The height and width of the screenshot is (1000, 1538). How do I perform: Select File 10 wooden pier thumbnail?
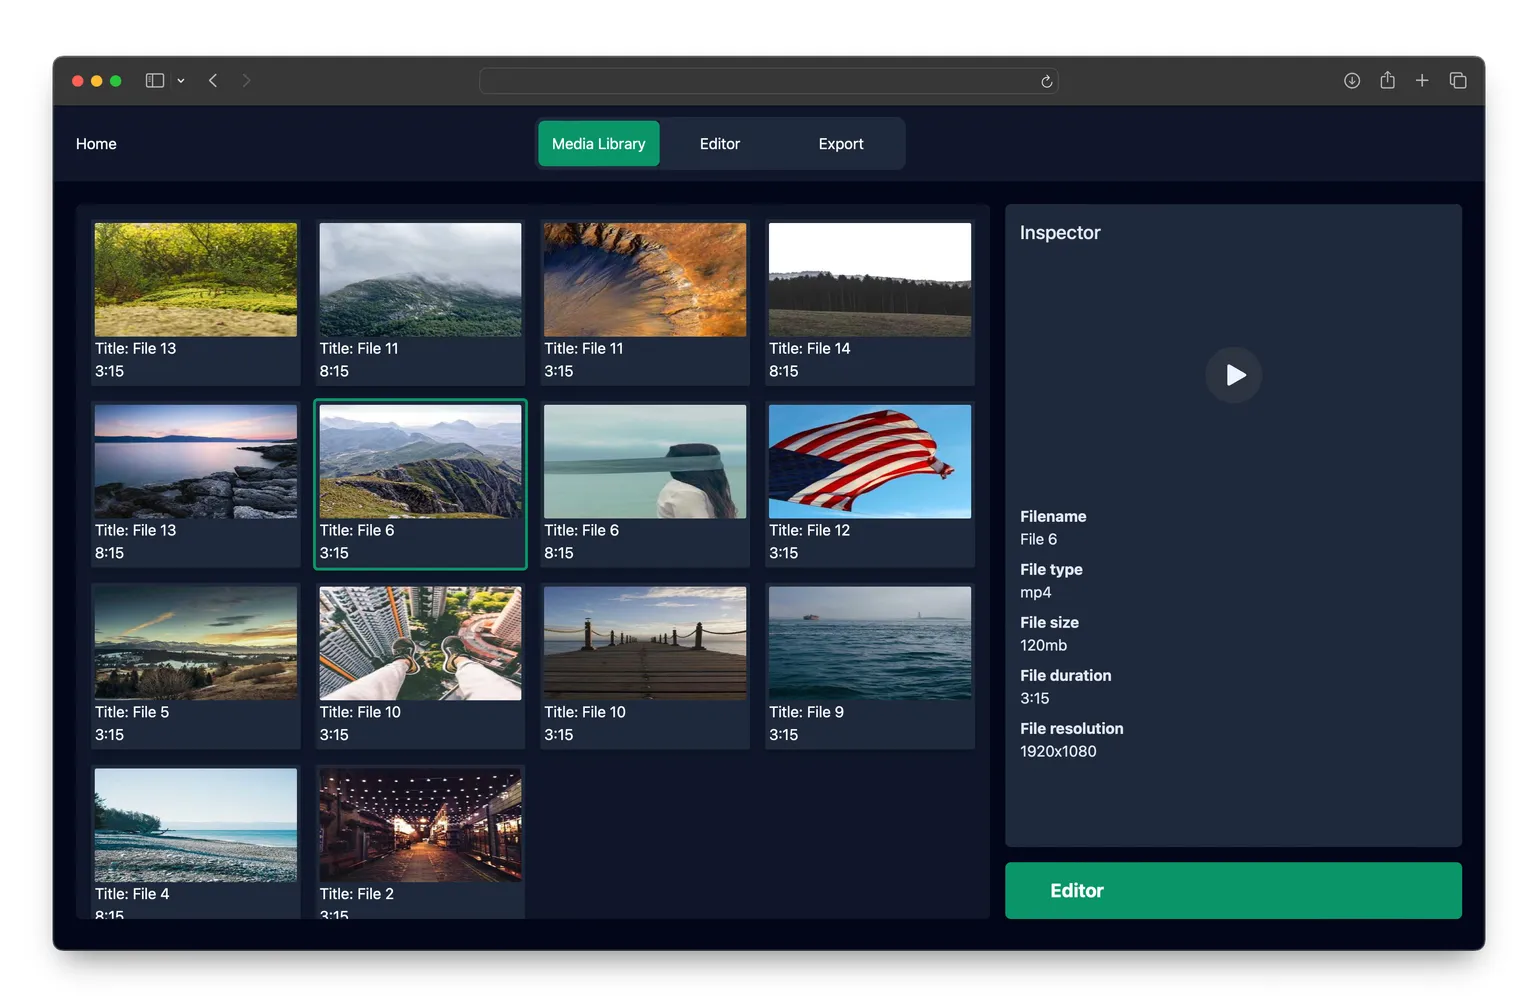point(645,644)
